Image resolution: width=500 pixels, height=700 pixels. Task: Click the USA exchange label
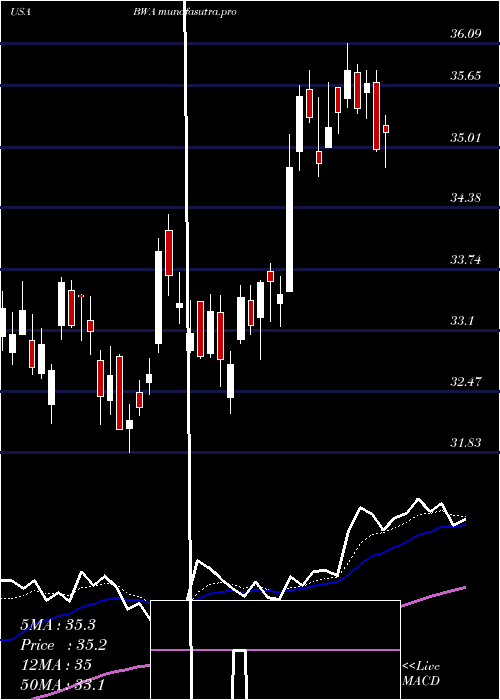click(x=20, y=12)
